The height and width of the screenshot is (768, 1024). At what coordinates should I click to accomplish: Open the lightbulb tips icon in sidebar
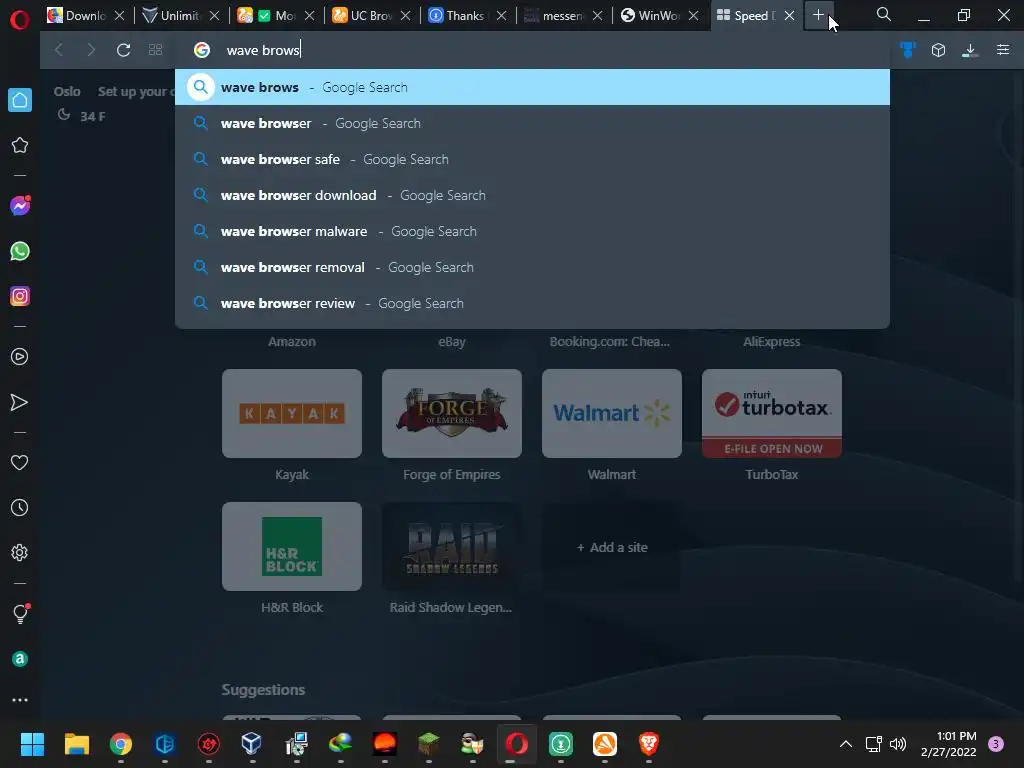pyautogui.click(x=20, y=614)
